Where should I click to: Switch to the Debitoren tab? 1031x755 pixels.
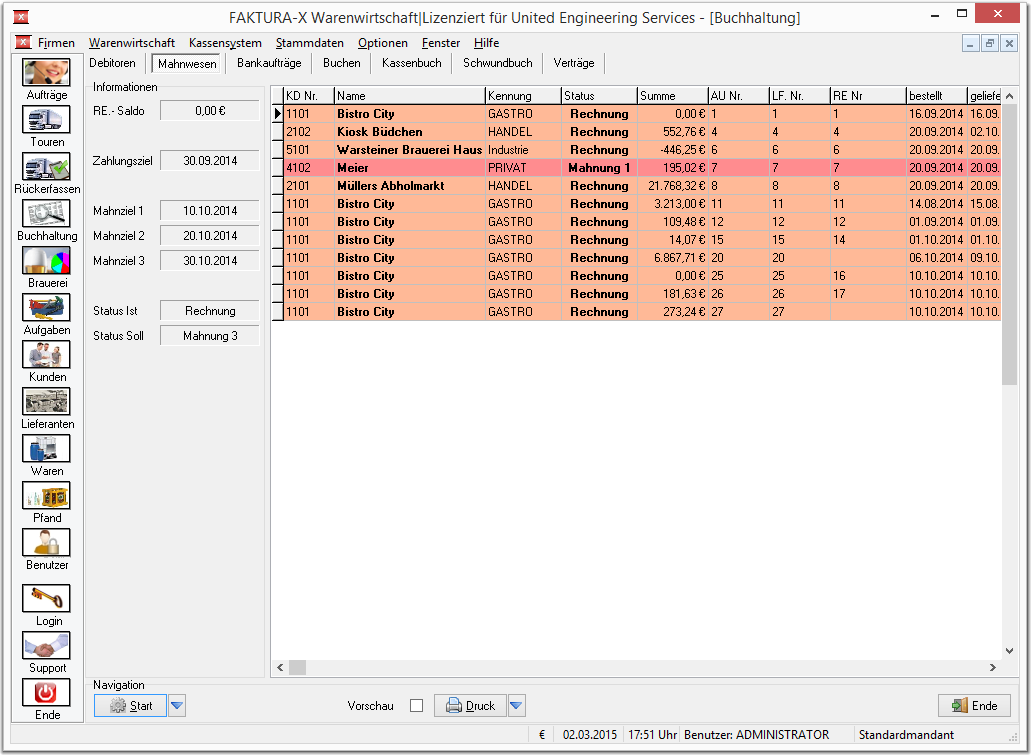(112, 63)
